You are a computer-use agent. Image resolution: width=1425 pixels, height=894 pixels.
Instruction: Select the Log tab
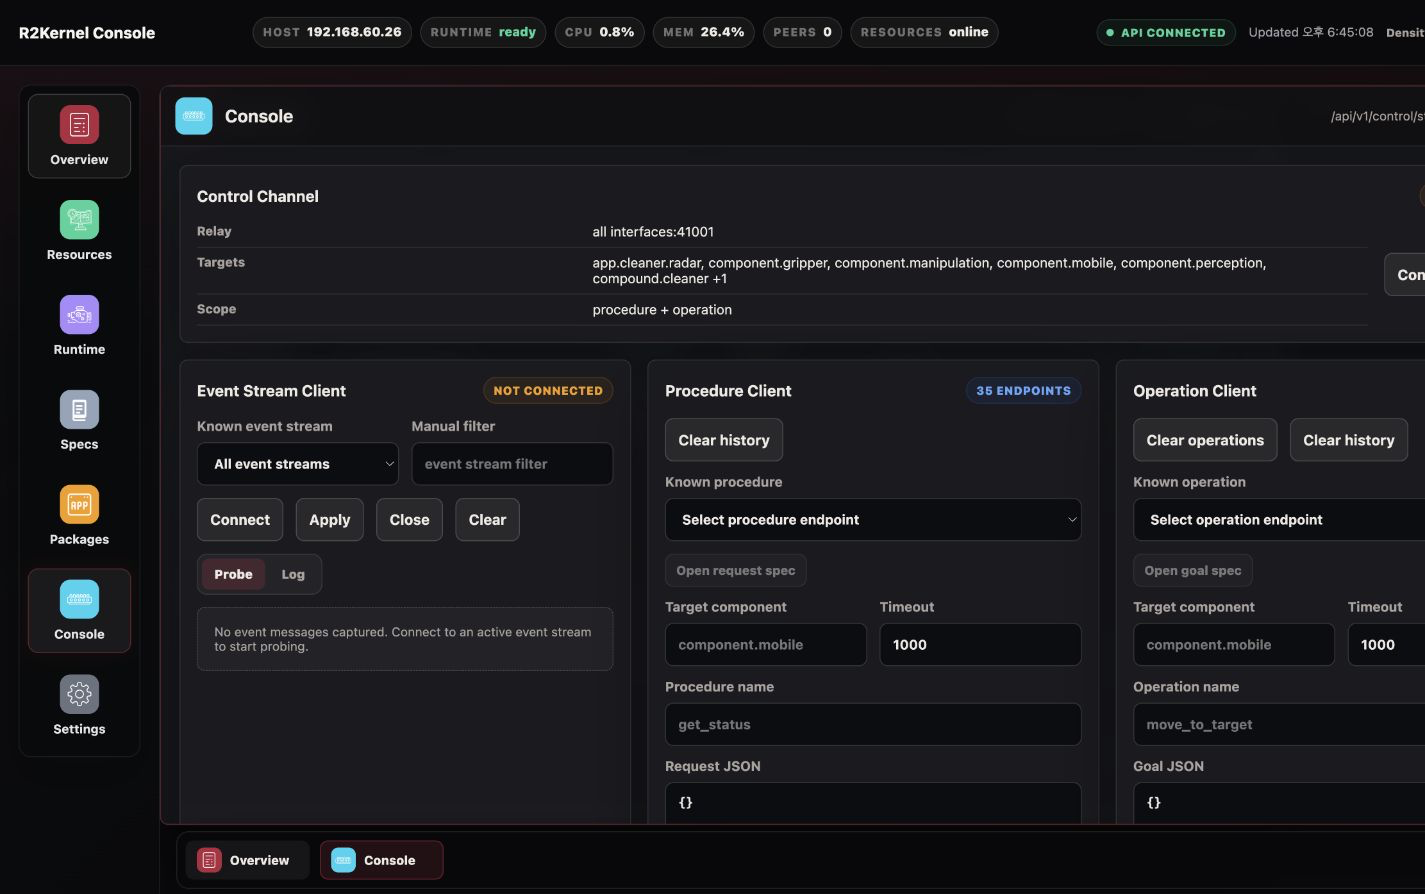(x=293, y=574)
